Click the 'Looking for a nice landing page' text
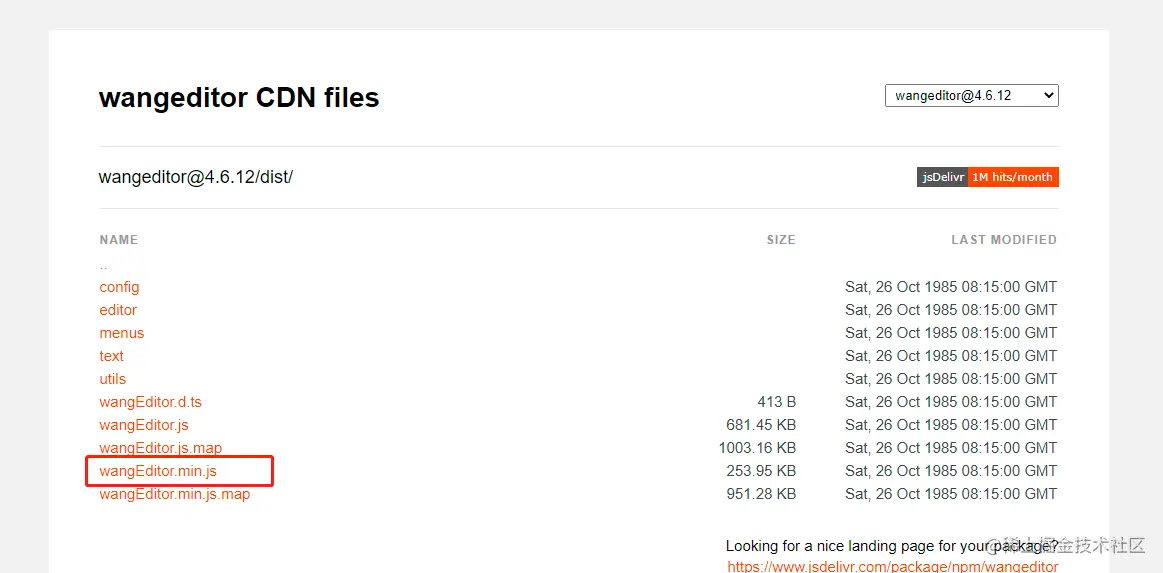The image size is (1163, 573). click(892, 546)
